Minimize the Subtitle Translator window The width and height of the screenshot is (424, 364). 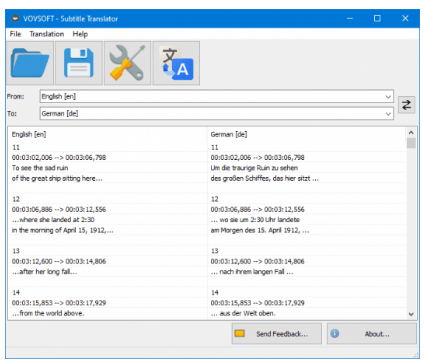click(x=350, y=18)
